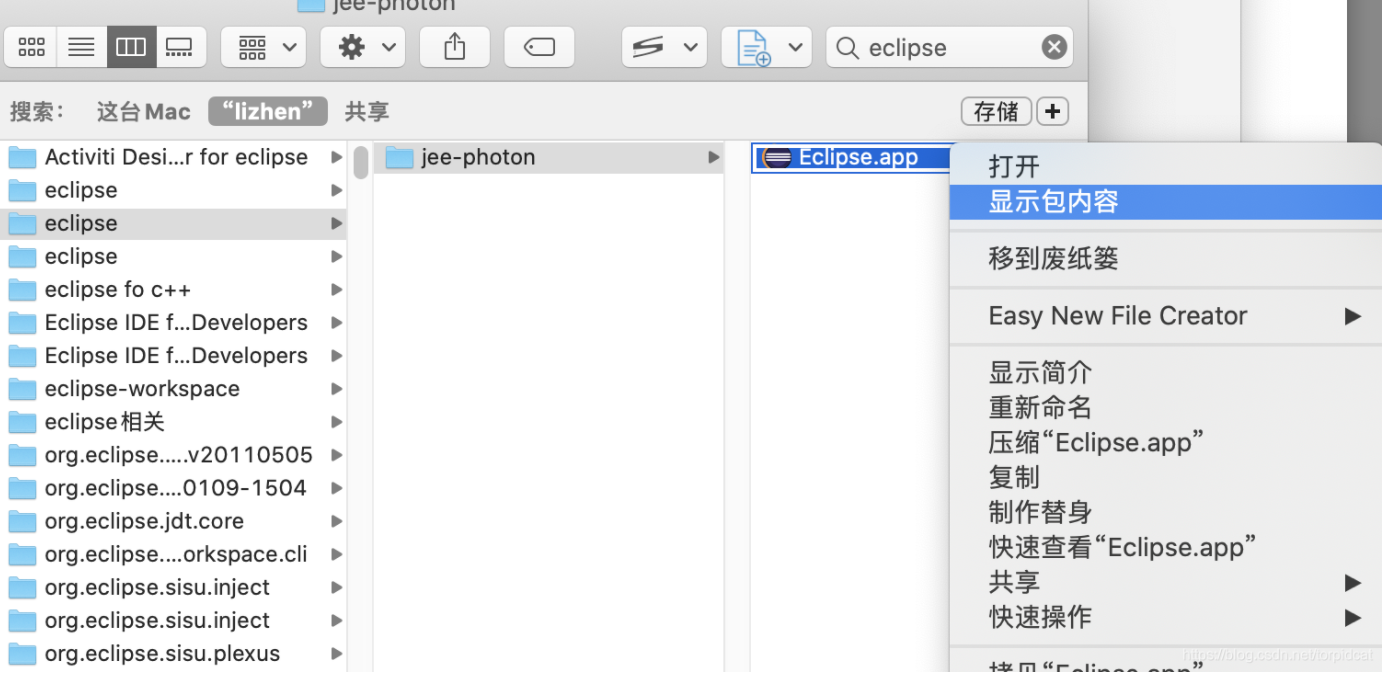The width and height of the screenshot is (1386, 676).
Task: Select the jee-photon folder
Action: pyautogui.click(x=549, y=157)
